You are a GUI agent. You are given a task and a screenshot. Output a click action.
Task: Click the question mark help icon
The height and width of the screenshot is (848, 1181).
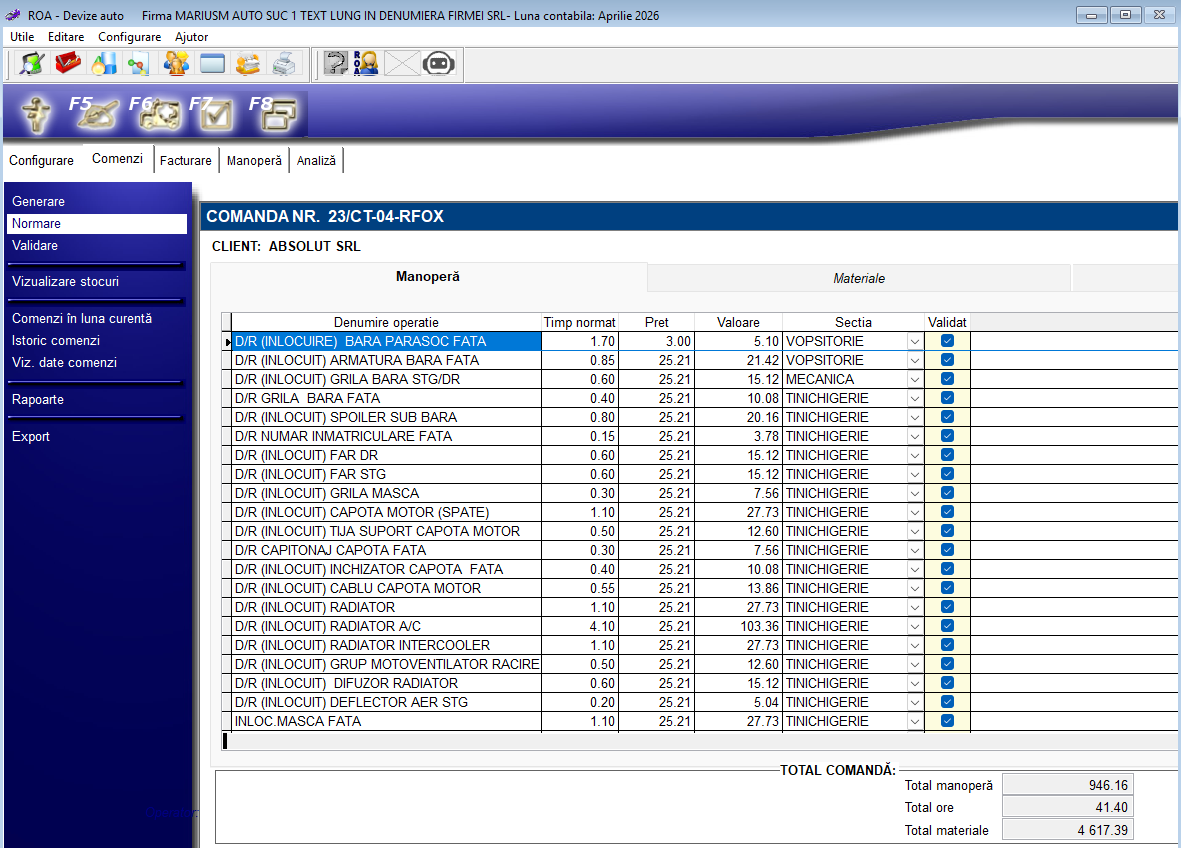point(336,64)
